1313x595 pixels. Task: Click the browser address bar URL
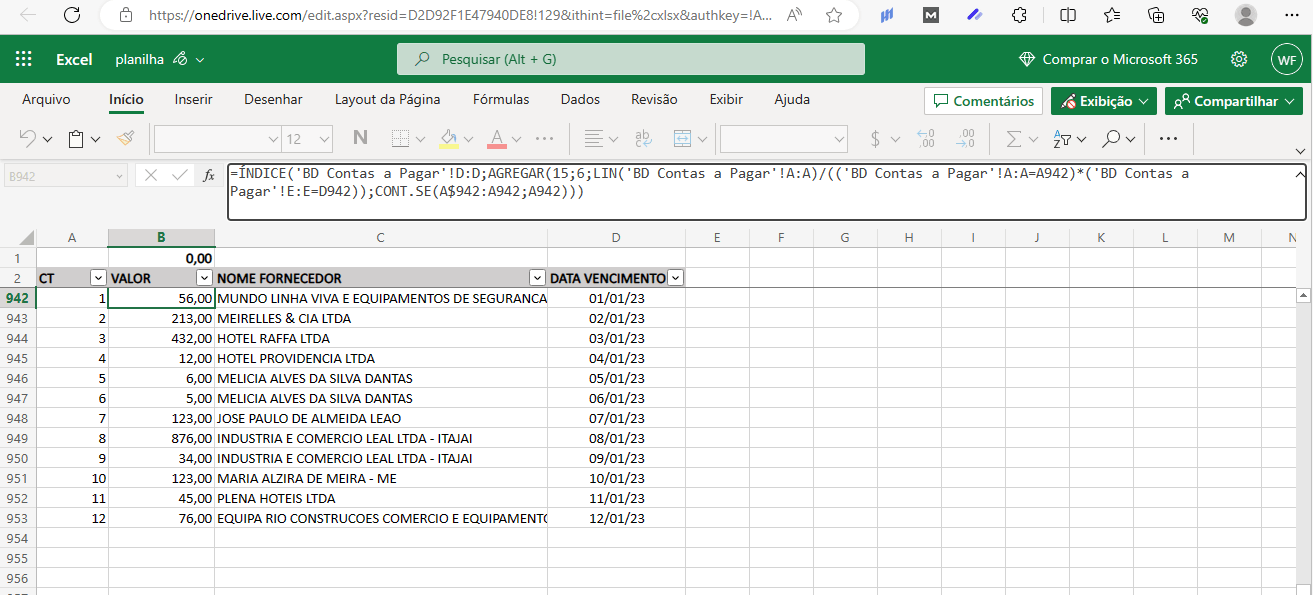pos(460,15)
